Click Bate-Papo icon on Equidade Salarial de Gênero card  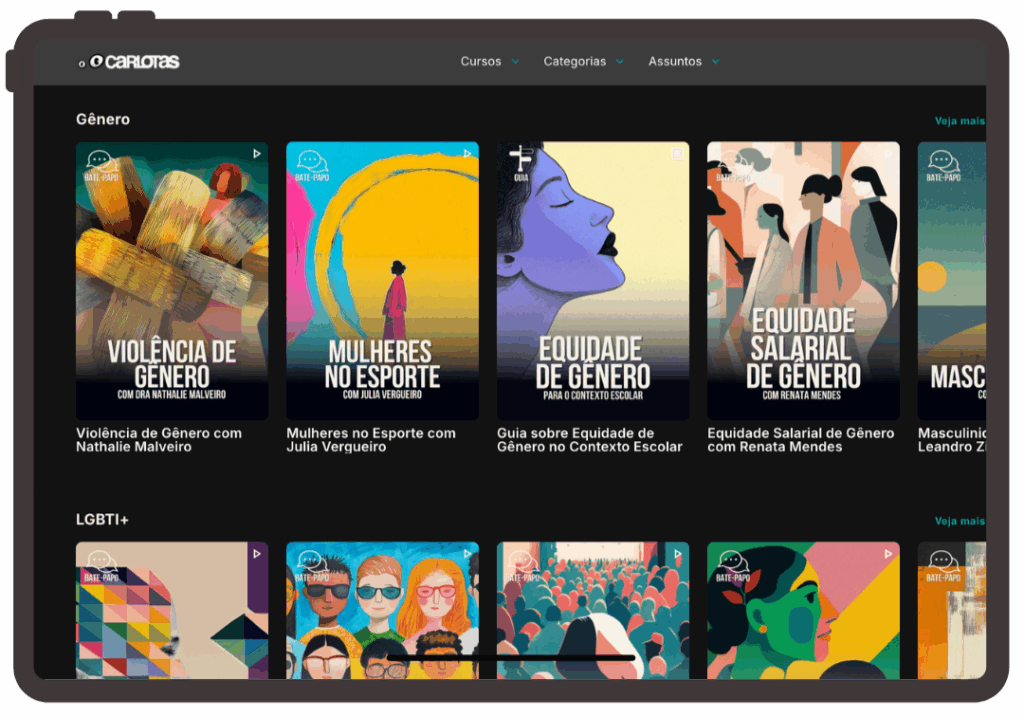733,165
